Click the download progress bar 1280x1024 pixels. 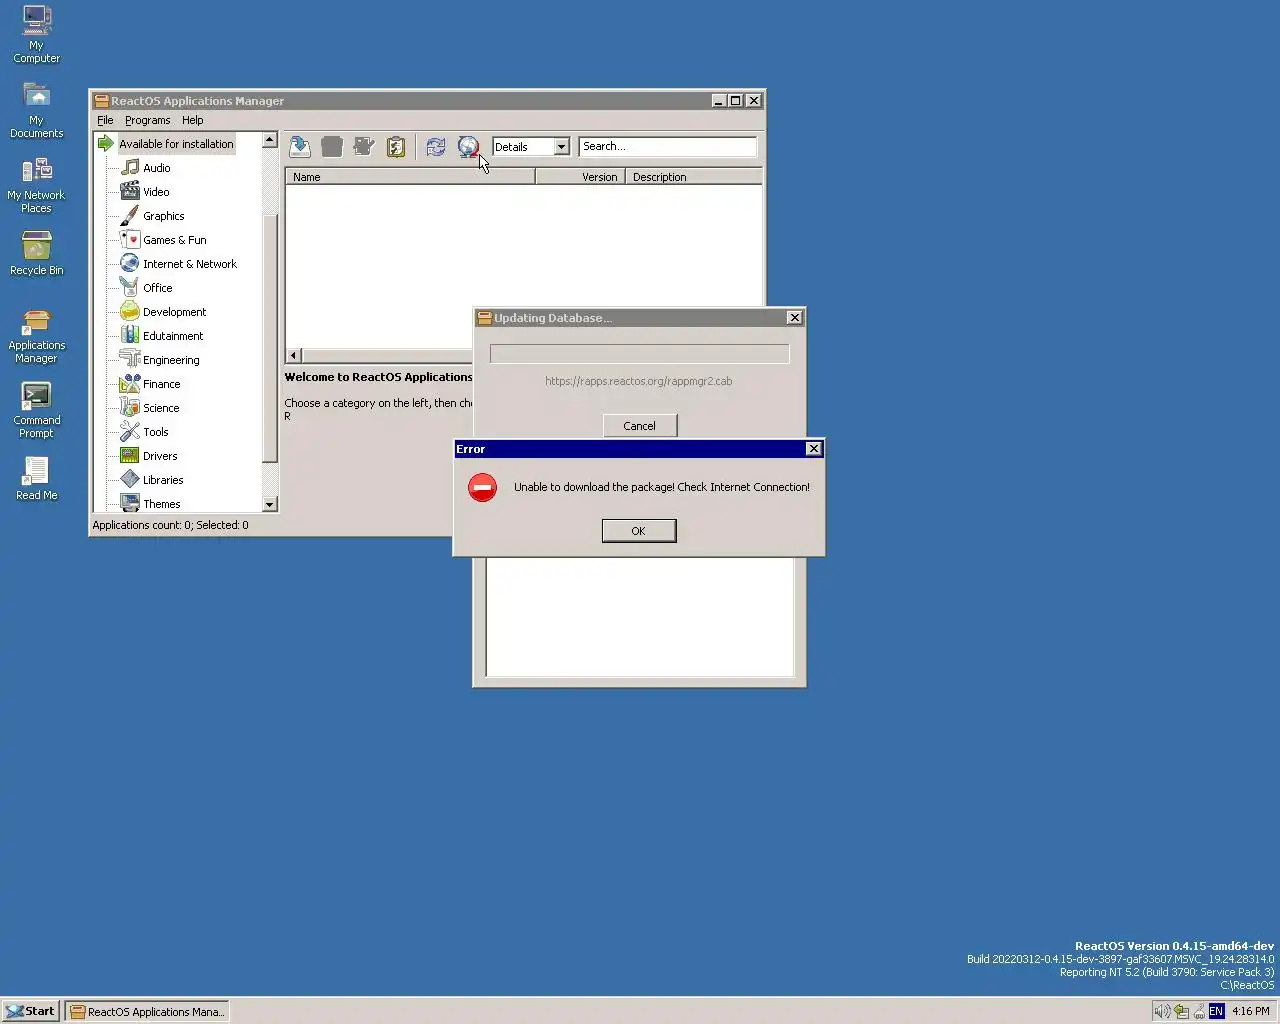pyautogui.click(x=639, y=354)
